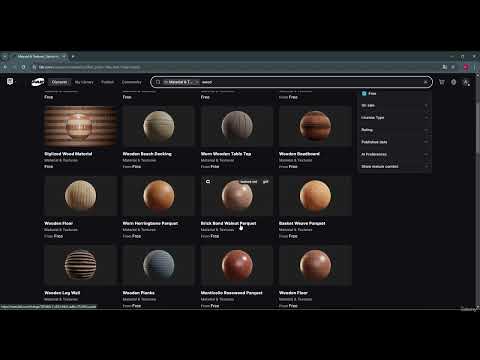Open the Brick Bond Walnut Parquet title link
Viewport: 480px width, 360px height.
click(228, 223)
